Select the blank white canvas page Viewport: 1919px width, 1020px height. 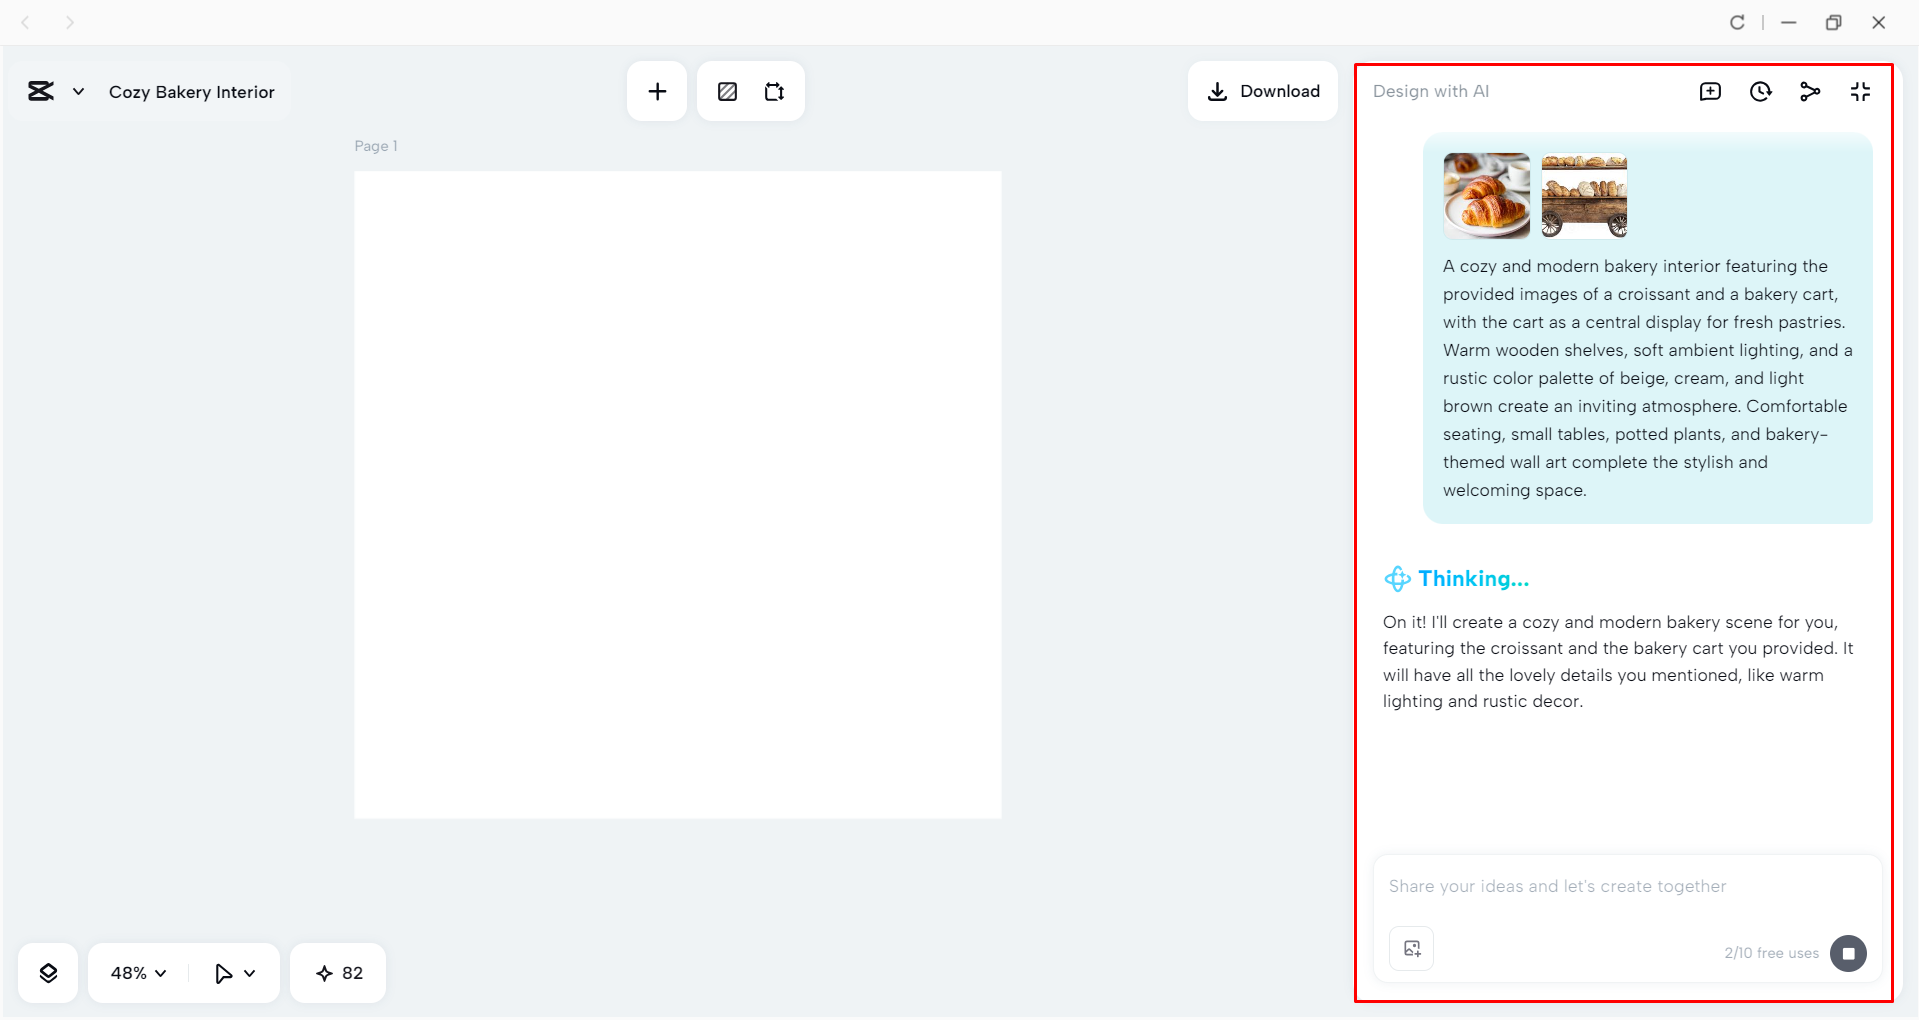[677, 495]
